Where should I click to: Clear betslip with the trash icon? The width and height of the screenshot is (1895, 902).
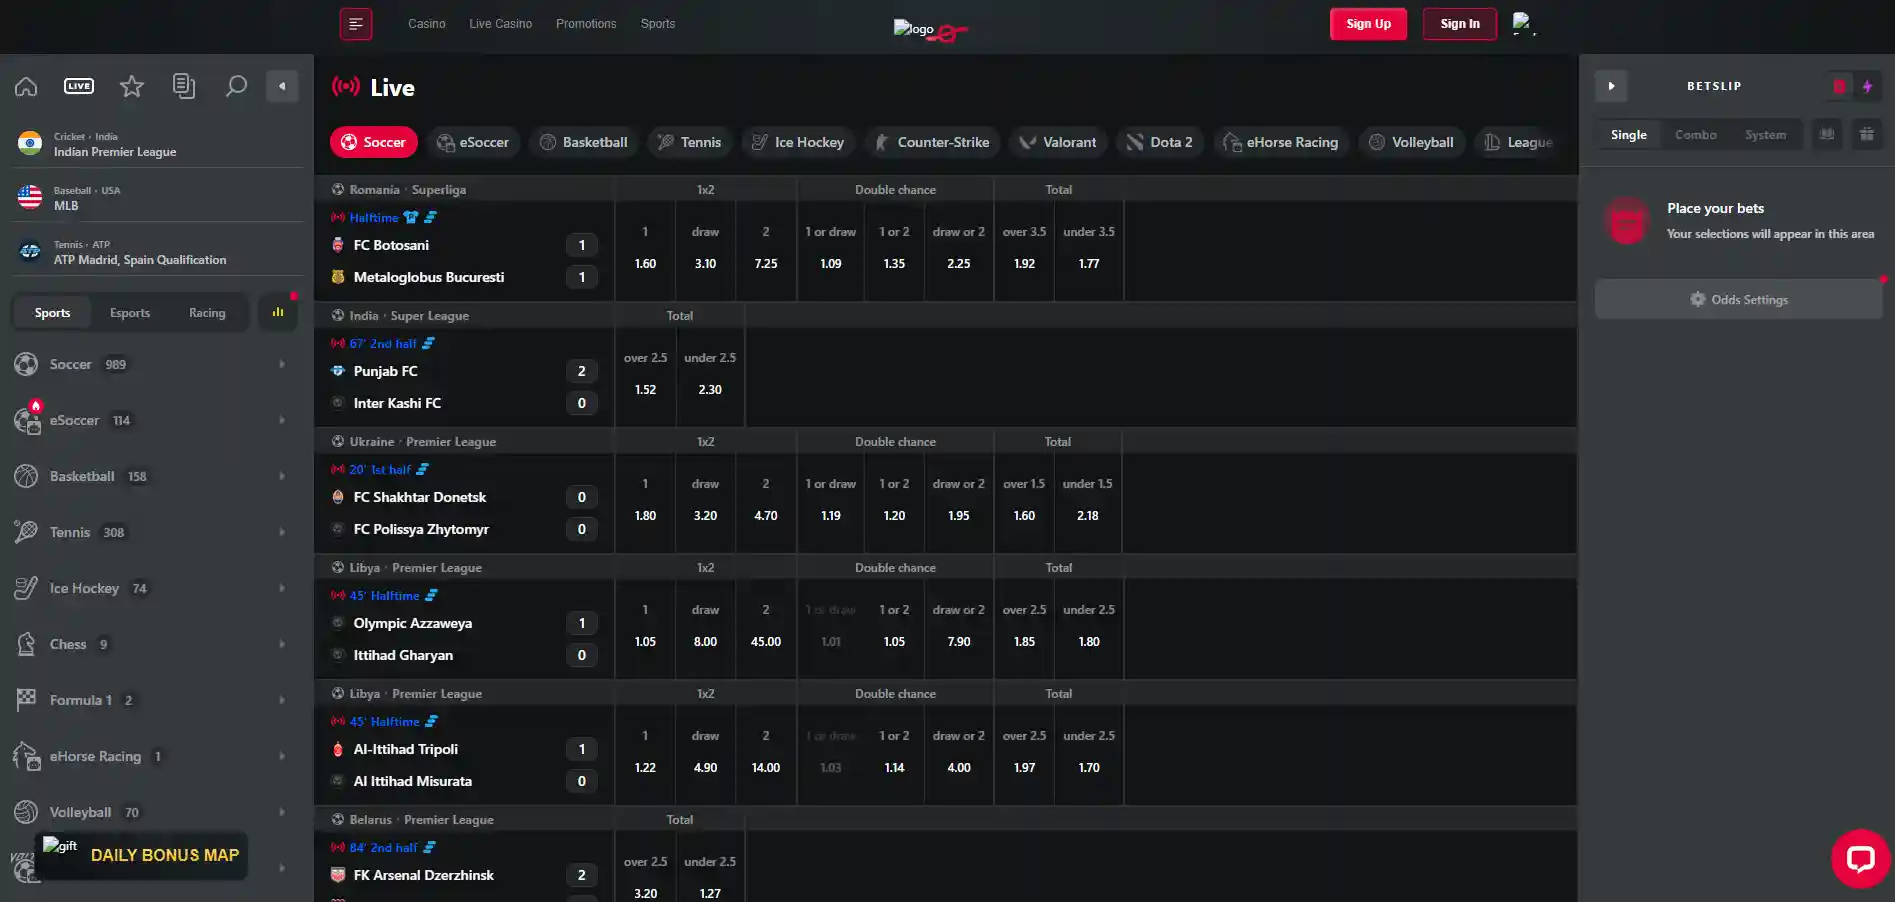pos(1839,87)
